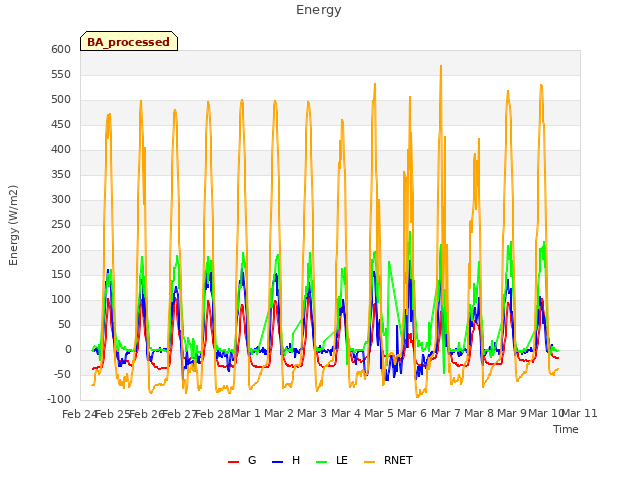The width and height of the screenshot is (640, 480).
Task: Click the RNET legend entry
Action: [x=388, y=460]
